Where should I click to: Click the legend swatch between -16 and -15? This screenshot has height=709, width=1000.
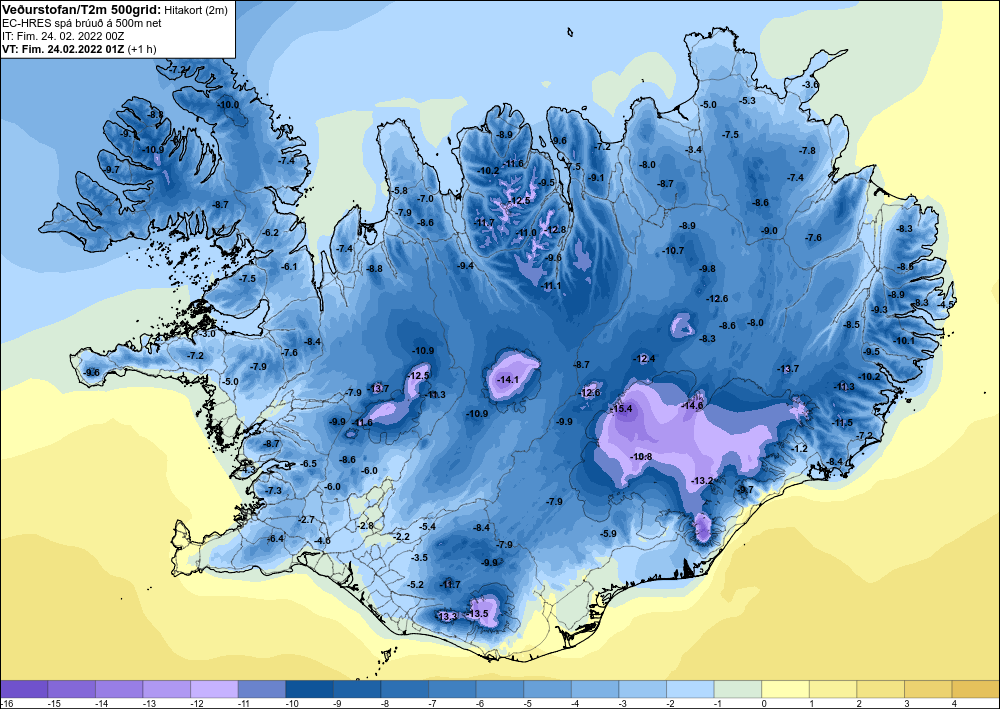pos(24,689)
